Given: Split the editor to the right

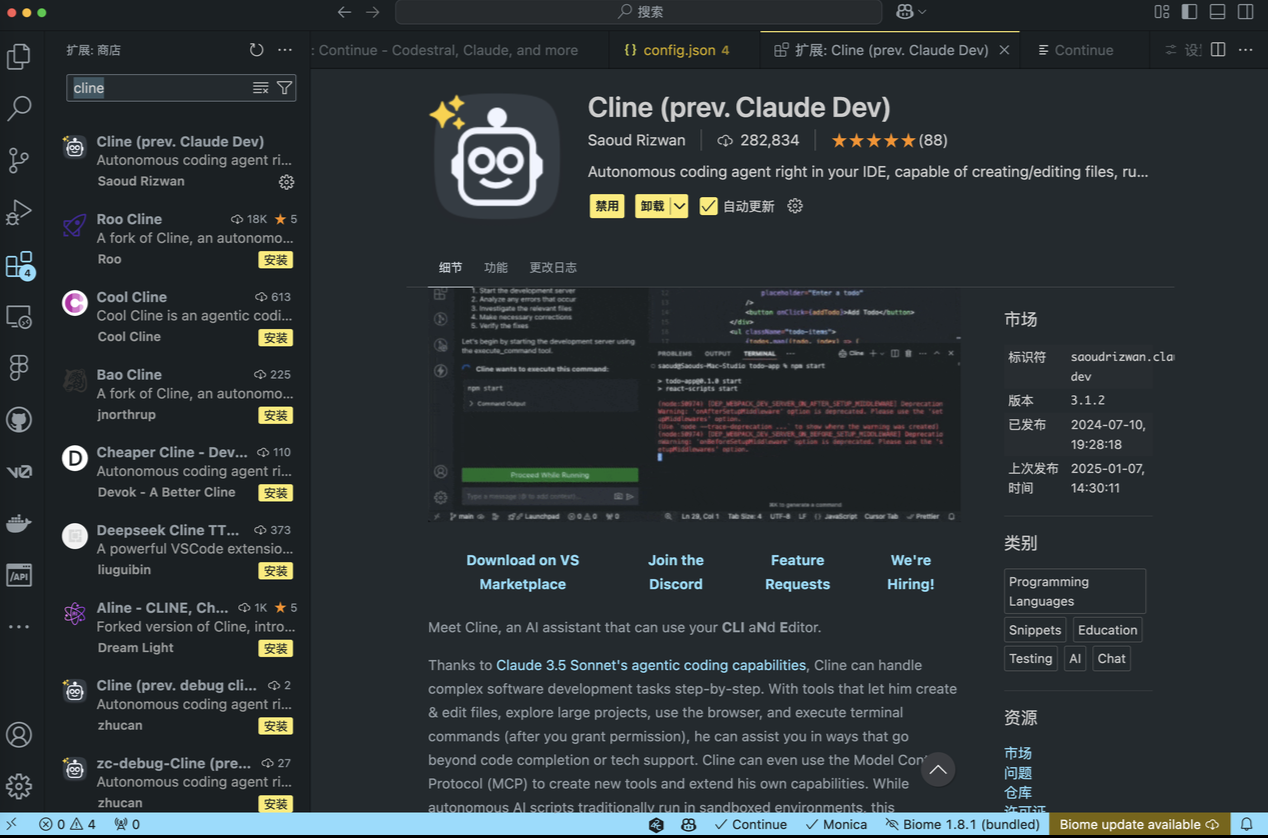Looking at the screenshot, I should point(1218,50).
